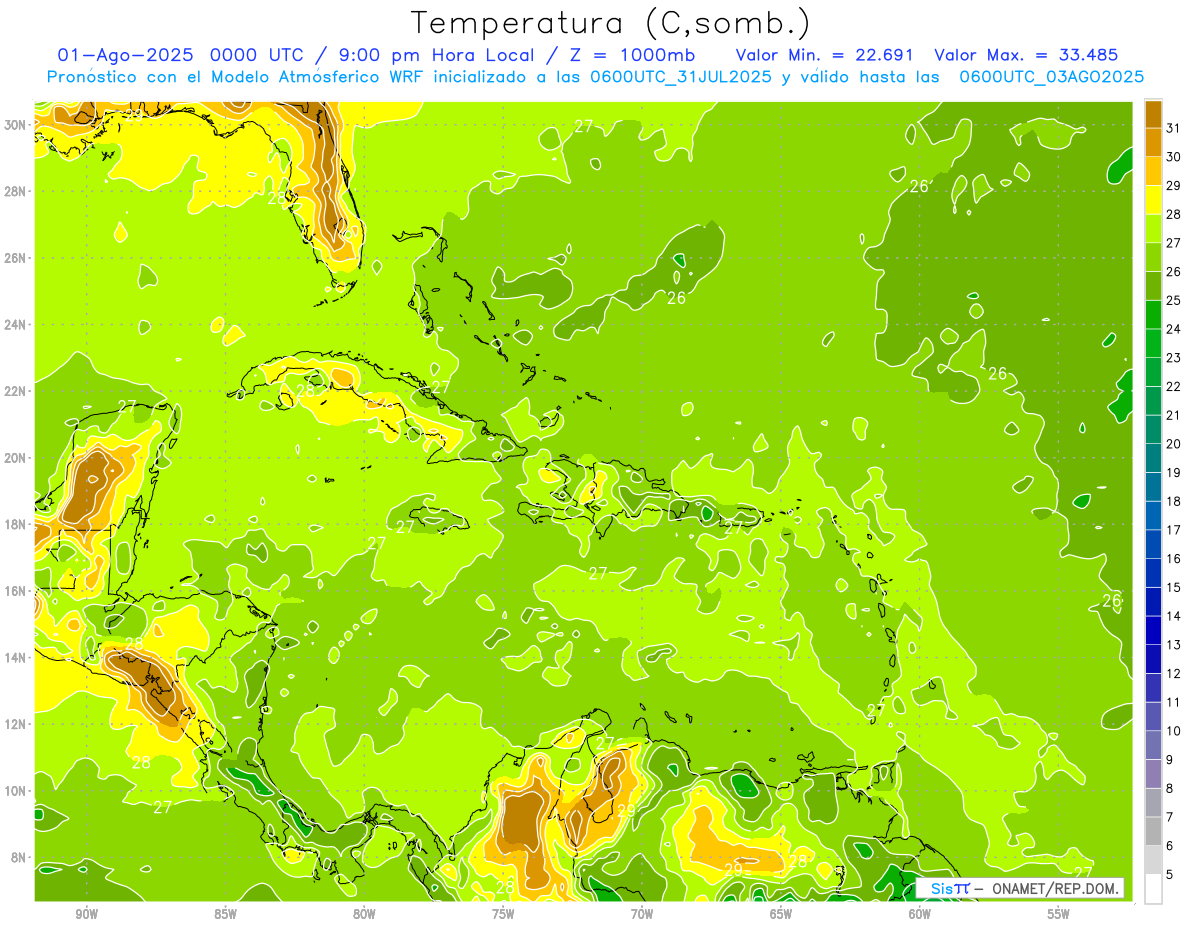
Task: Select the "0600UTC_31JUL2025" initialization timestamp
Action: [681, 77]
